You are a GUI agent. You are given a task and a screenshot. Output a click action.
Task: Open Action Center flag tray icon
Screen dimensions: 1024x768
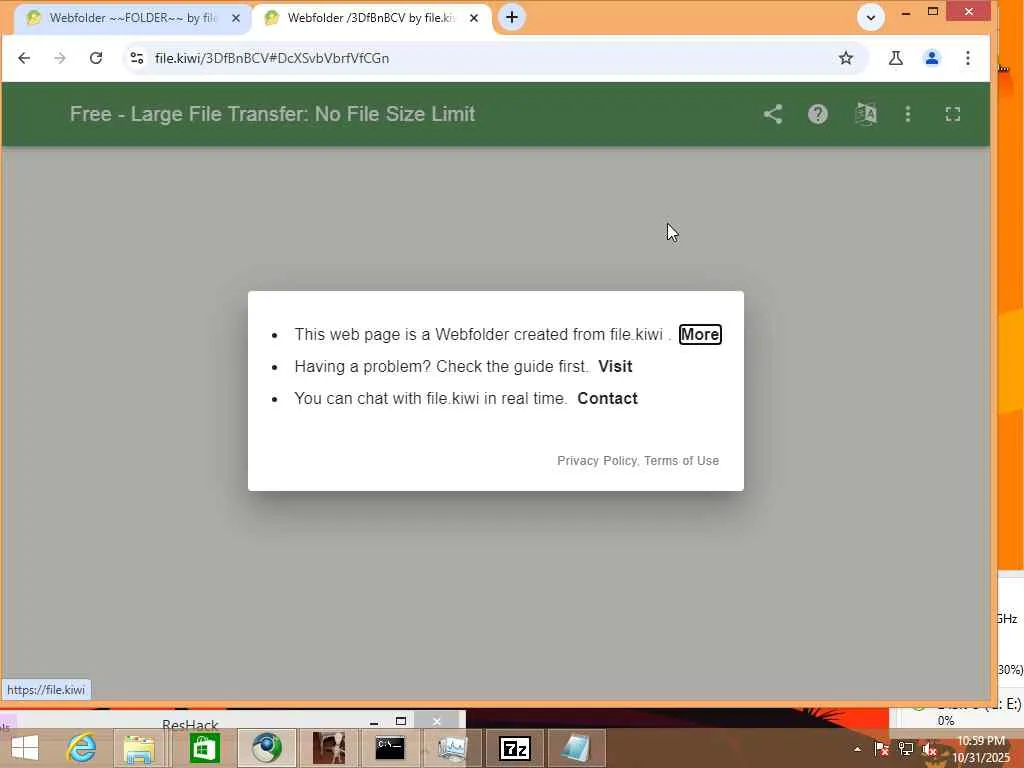(881, 749)
